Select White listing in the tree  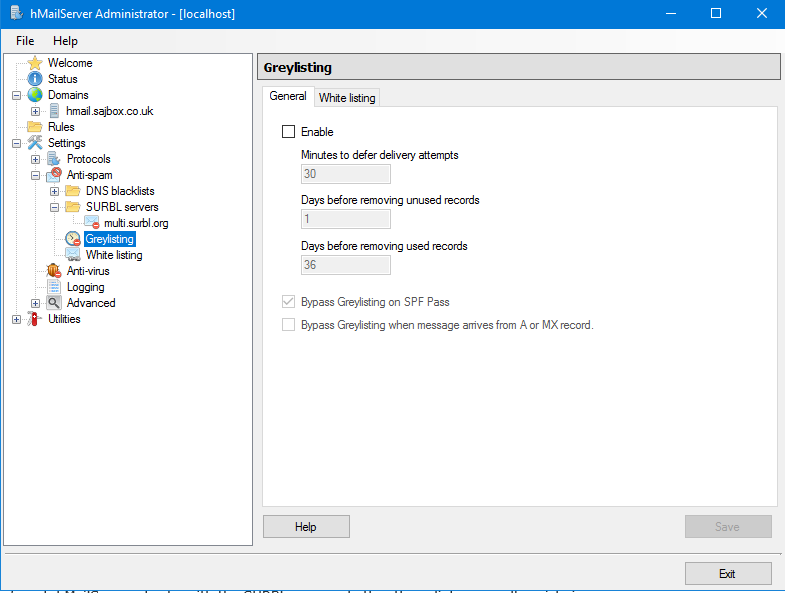114,255
